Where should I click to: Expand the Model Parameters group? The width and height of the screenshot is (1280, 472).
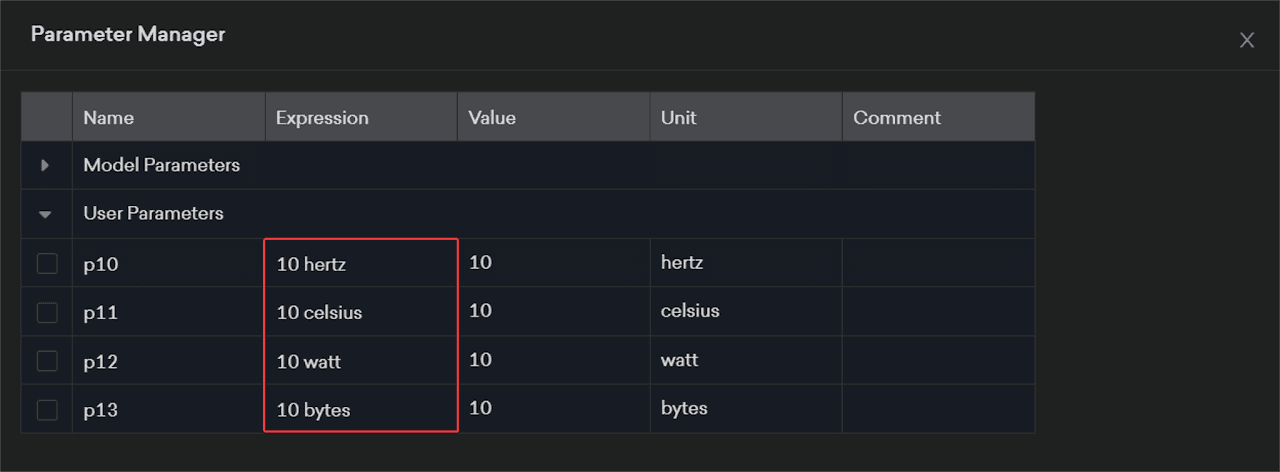point(45,166)
